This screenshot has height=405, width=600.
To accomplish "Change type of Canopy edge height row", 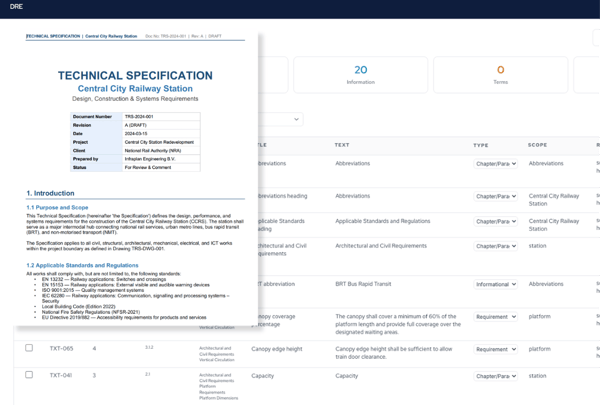I will tap(495, 349).
